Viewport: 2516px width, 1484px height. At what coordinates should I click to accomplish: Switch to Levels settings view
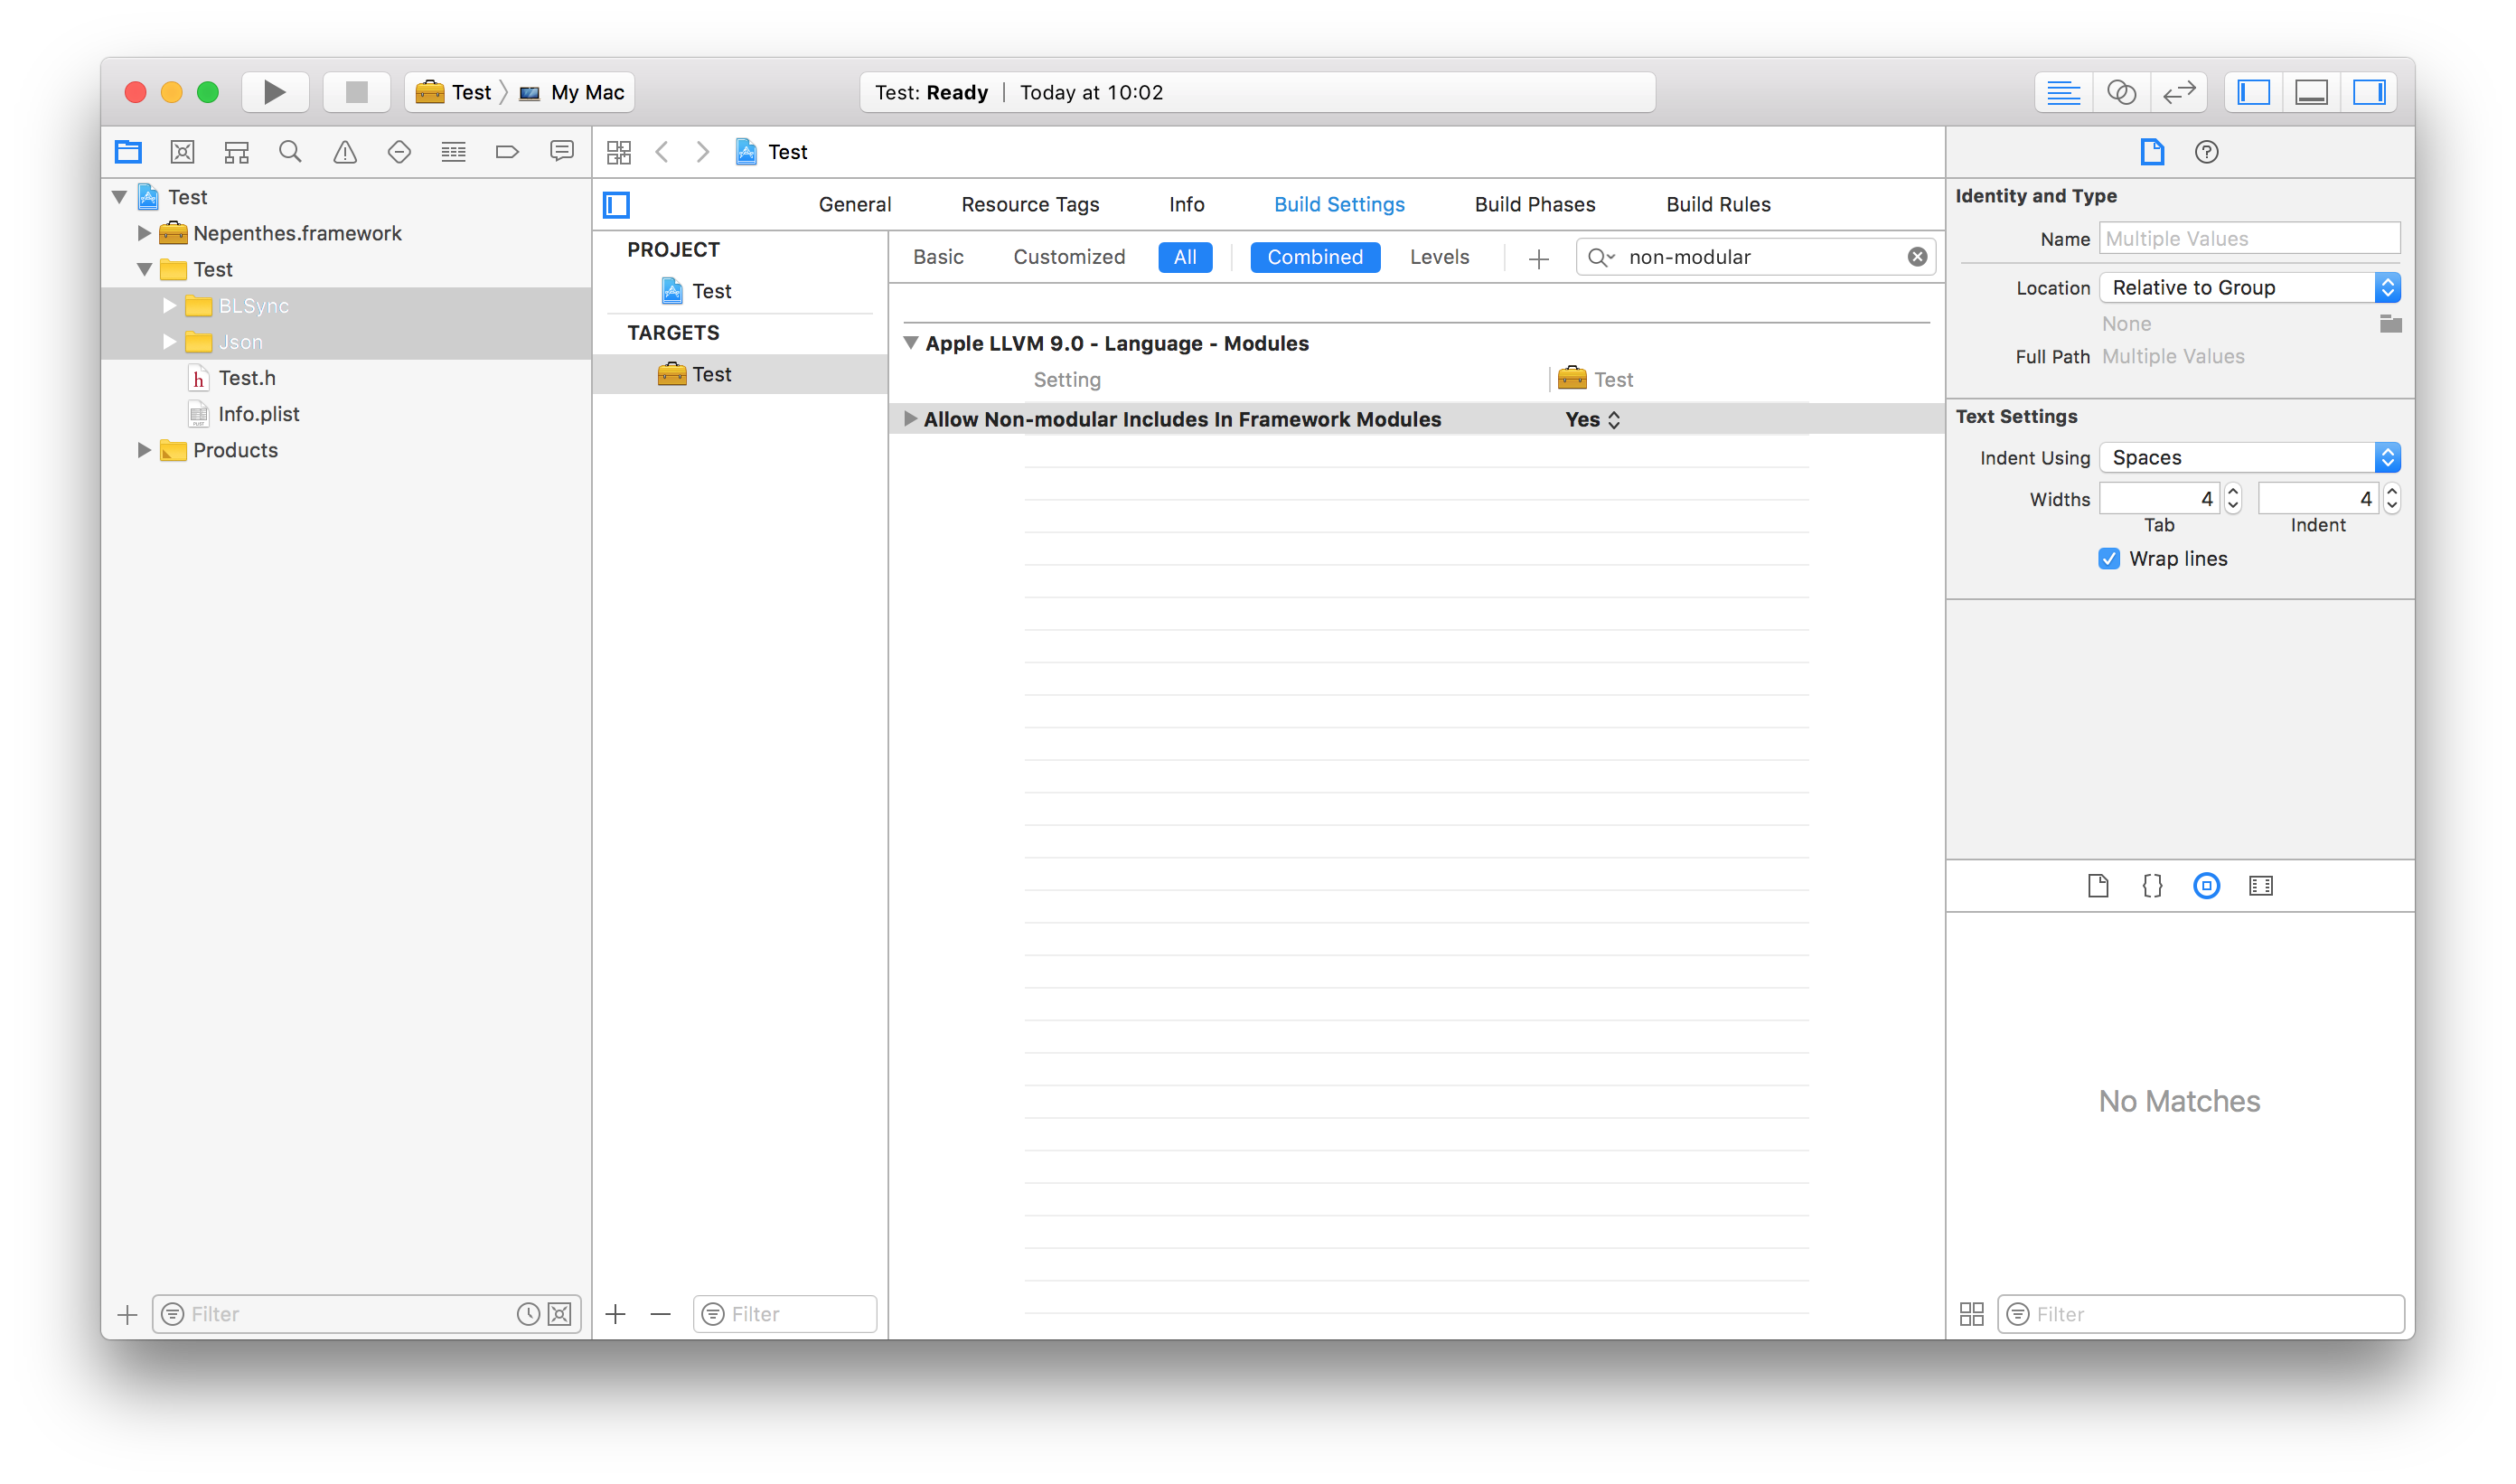[1439, 257]
